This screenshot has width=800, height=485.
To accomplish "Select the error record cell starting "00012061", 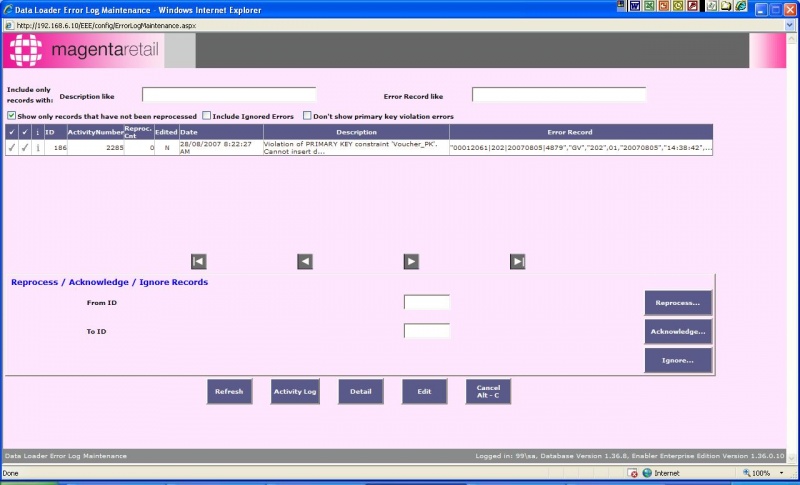I will click(x=581, y=147).
